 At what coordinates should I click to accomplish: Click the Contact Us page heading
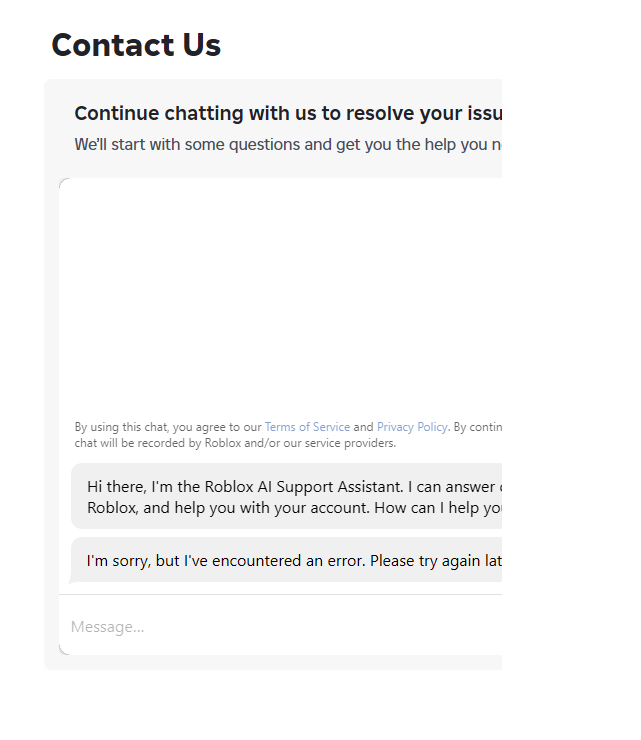136,45
